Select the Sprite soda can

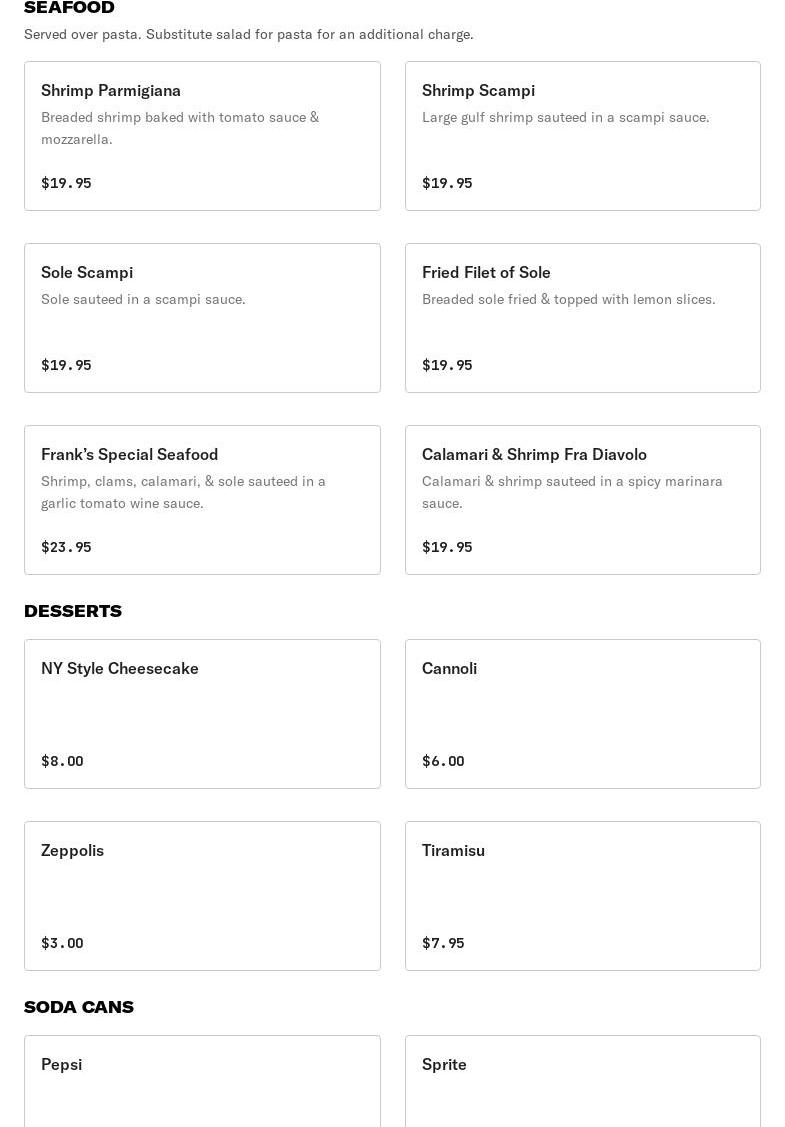(x=582, y=1082)
